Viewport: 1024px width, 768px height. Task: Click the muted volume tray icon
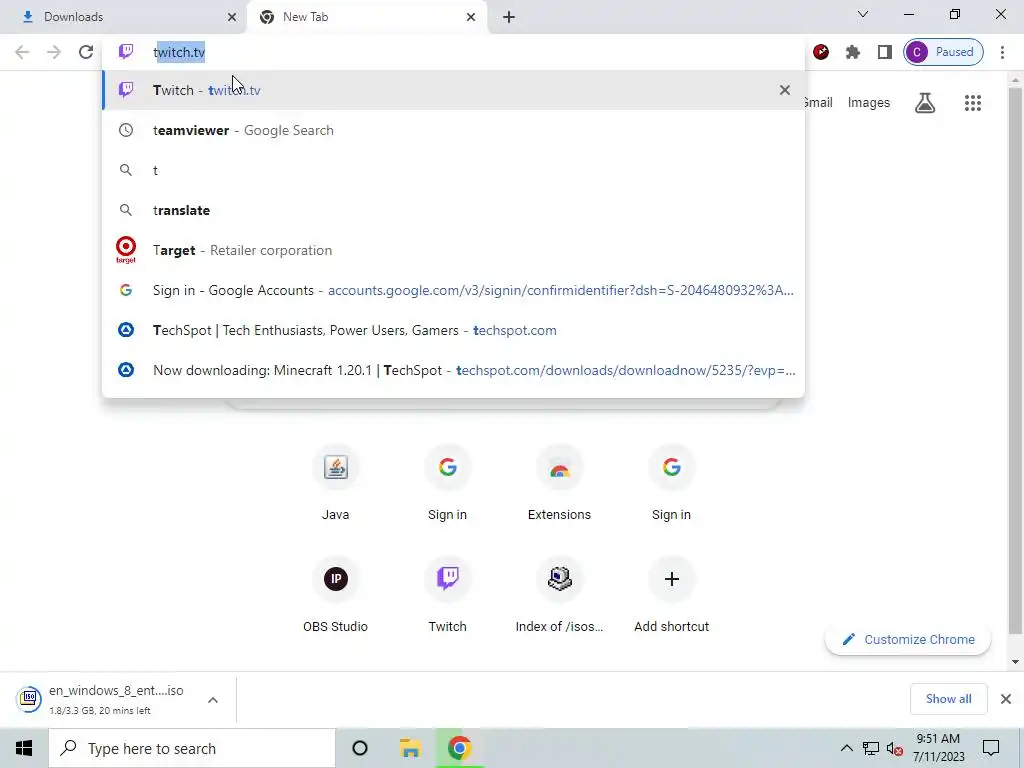[895, 748]
